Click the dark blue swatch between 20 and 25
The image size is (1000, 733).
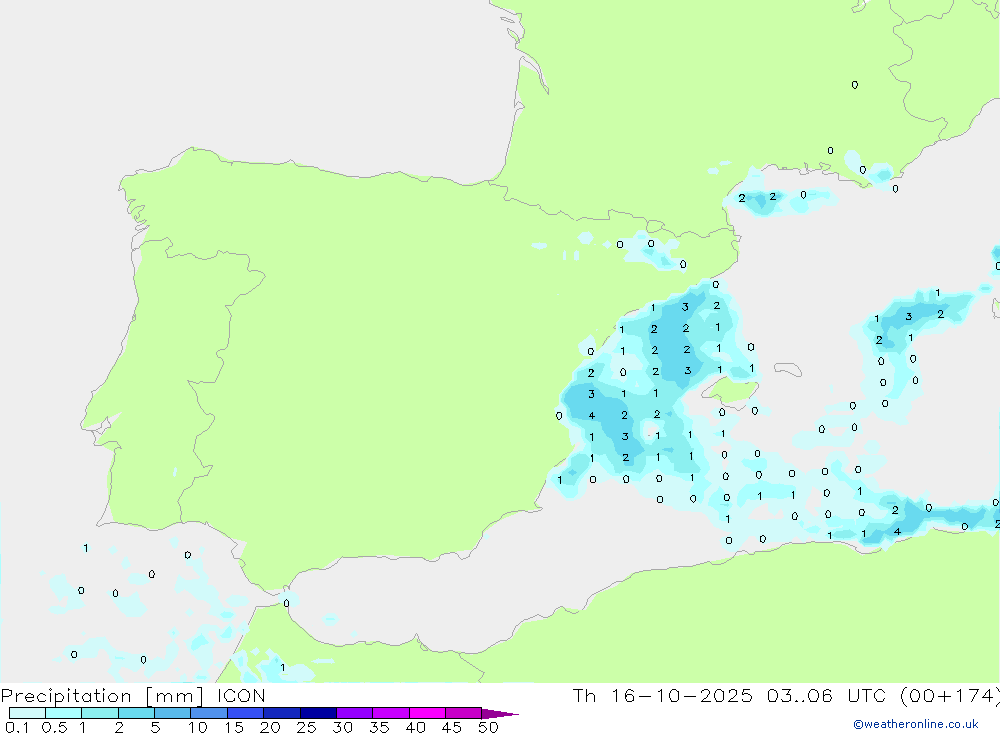coord(282,713)
